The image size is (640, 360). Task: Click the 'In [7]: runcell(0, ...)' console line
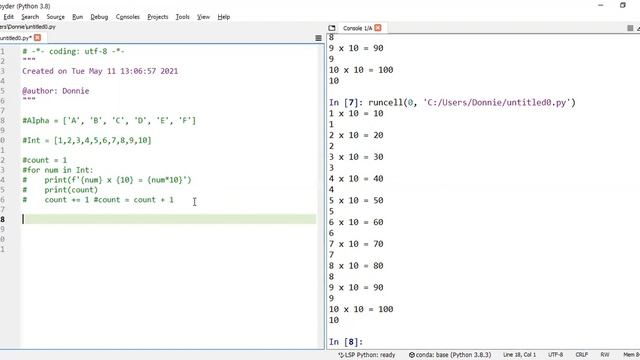[452, 102]
